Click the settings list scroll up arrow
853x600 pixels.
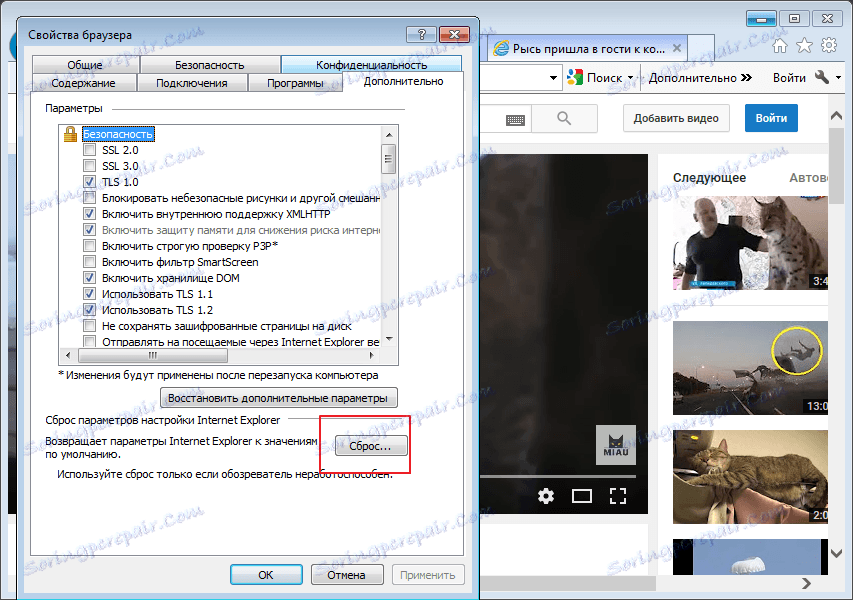point(389,134)
